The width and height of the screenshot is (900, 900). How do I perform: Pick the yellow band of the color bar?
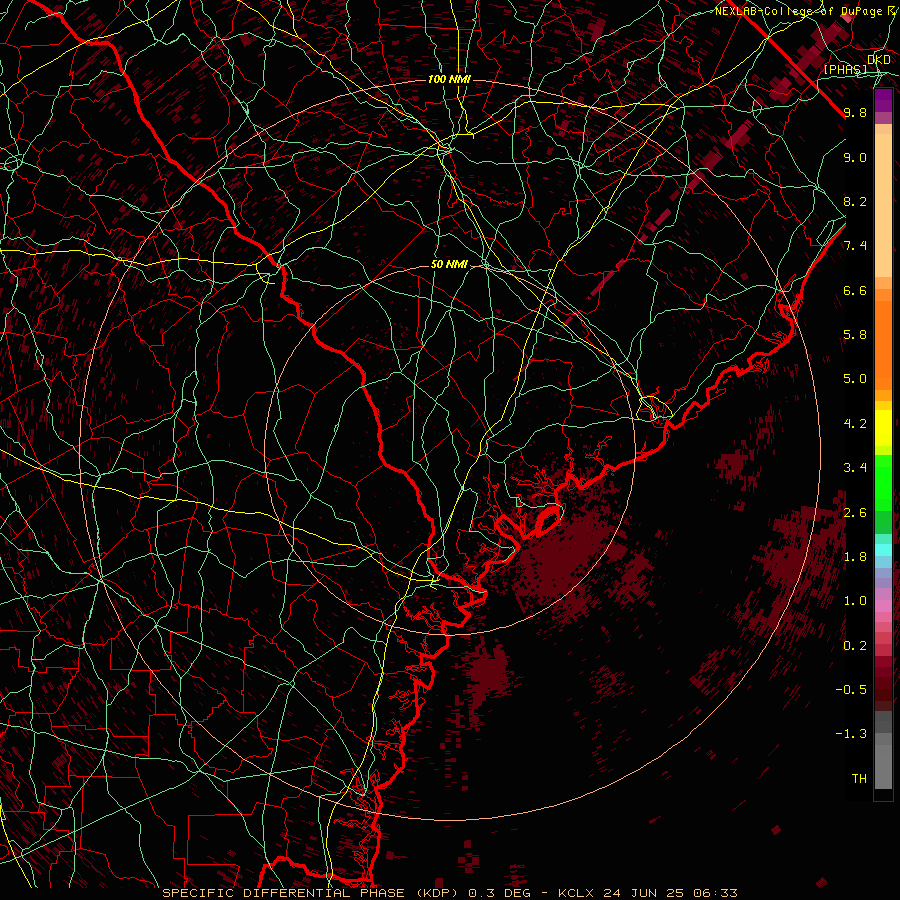(x=883, y=428)
